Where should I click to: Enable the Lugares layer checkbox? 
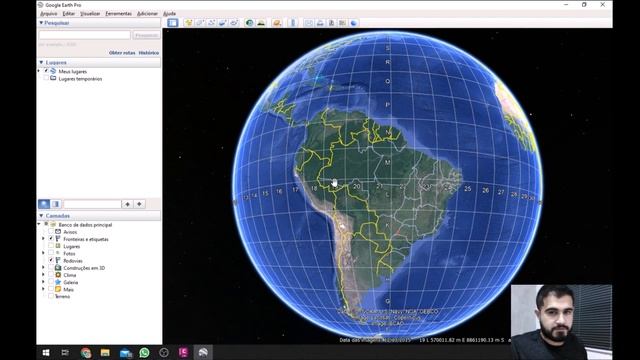[x=51, y=246]
